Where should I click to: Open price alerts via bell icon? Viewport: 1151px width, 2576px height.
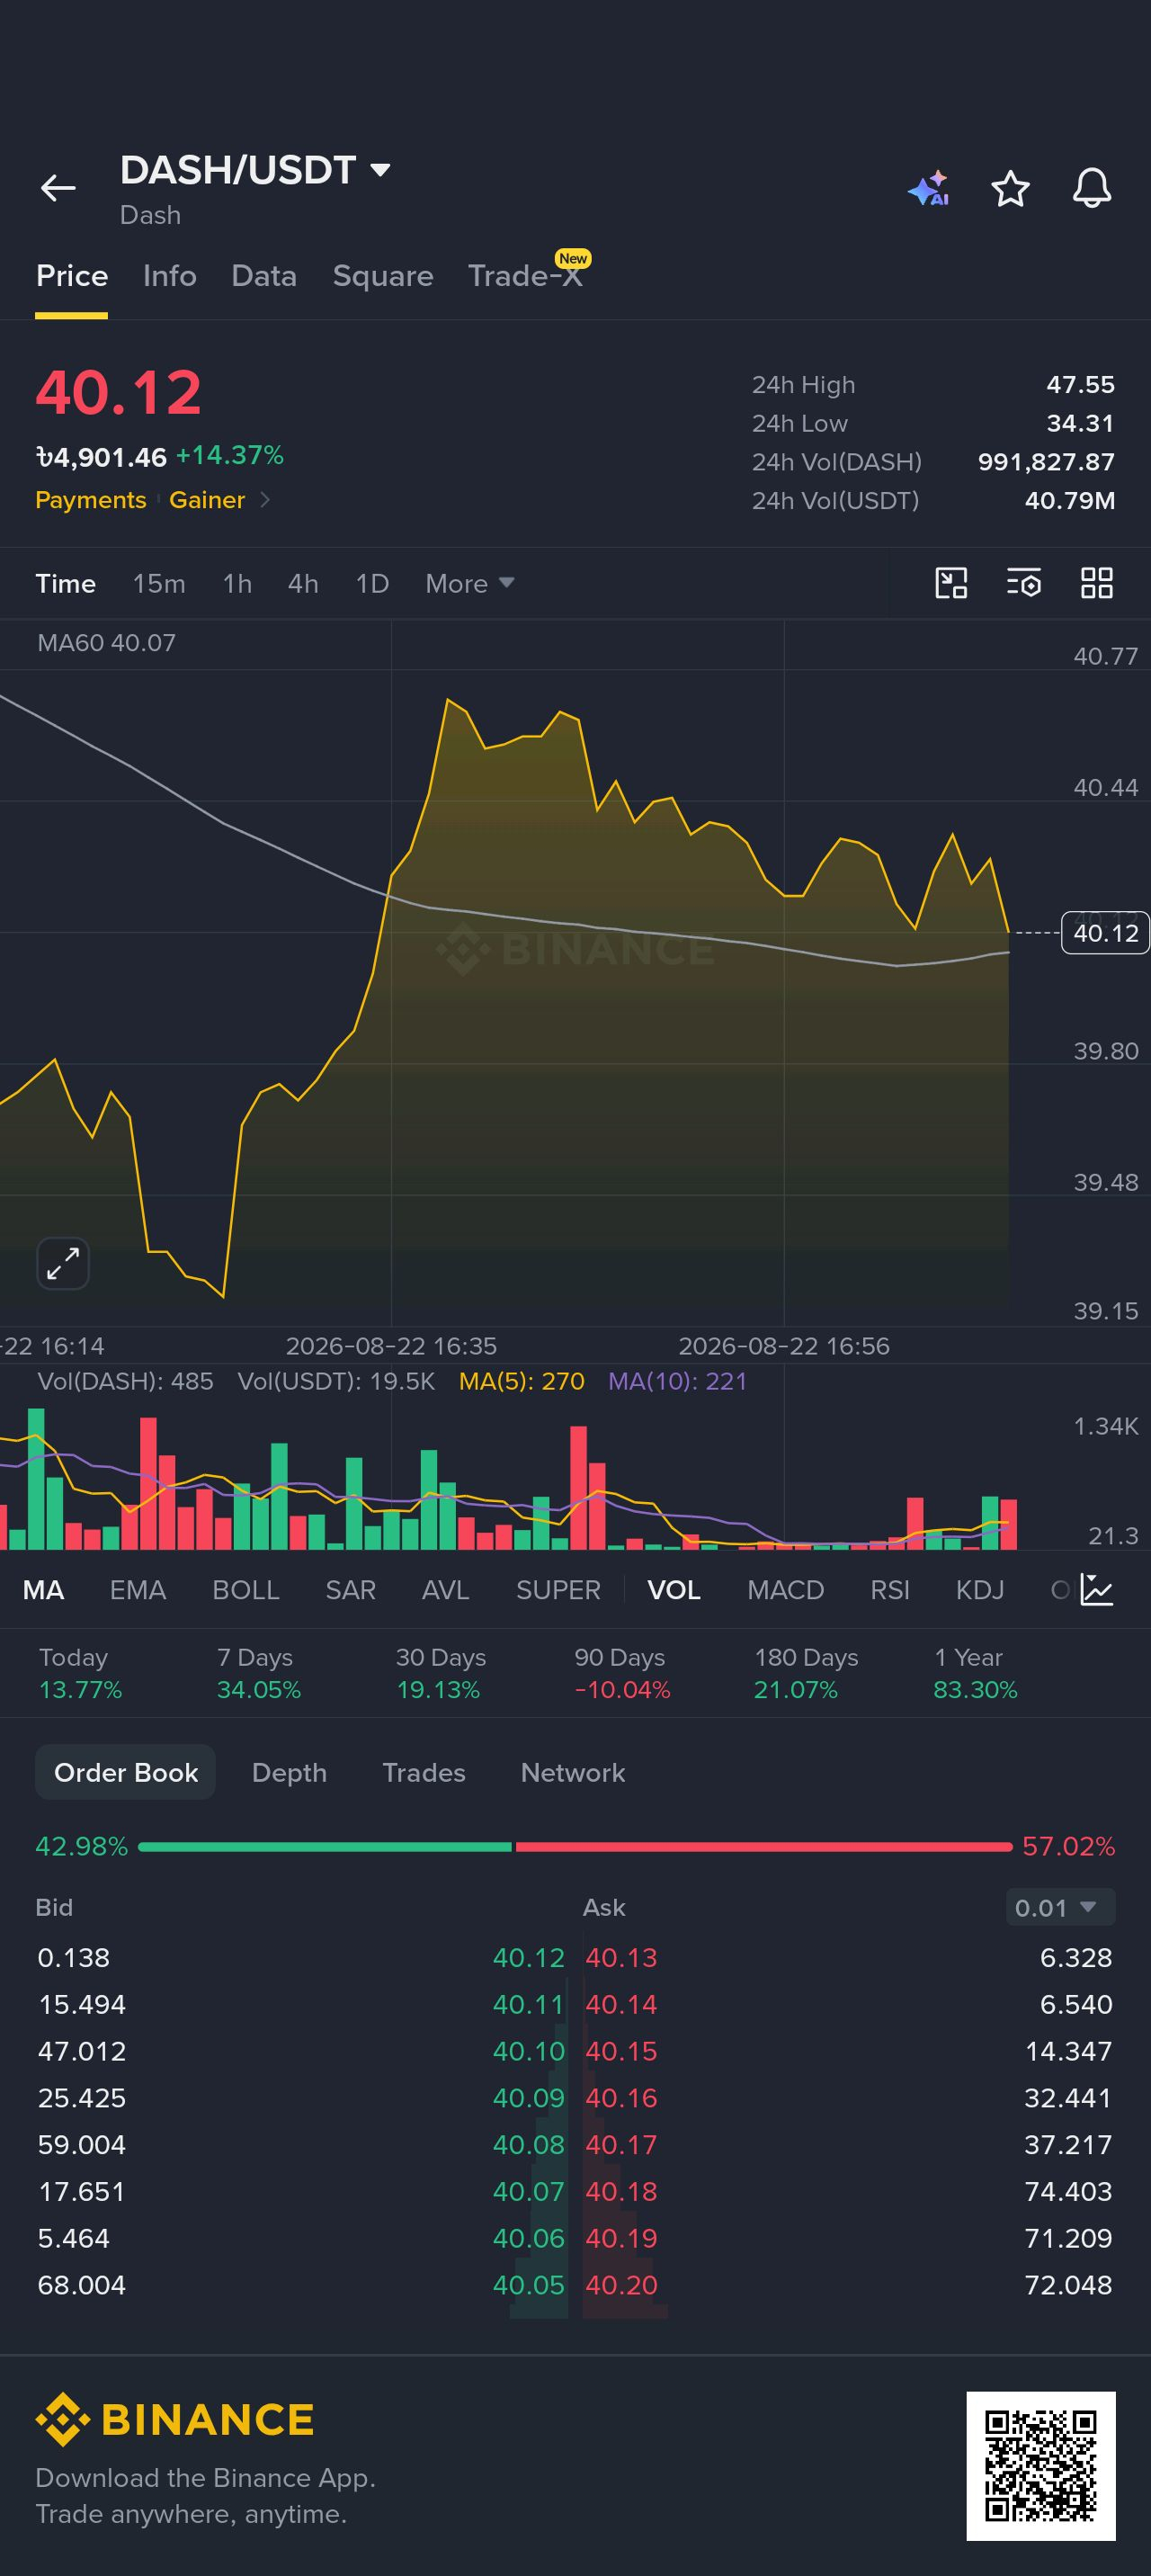(x=1092, y=188)
